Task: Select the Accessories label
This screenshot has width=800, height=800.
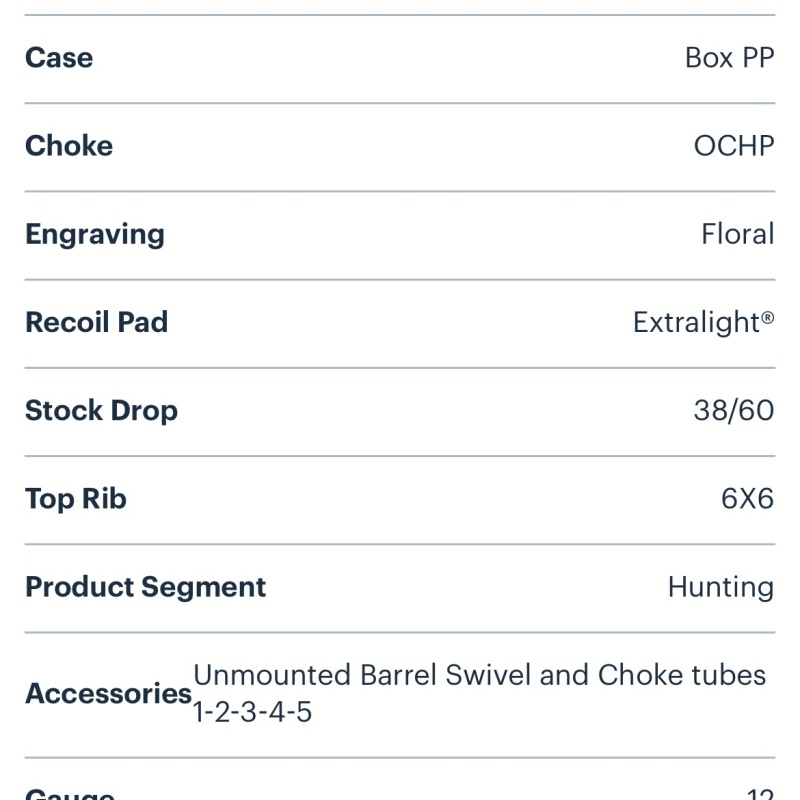Action: pos(109,694)
